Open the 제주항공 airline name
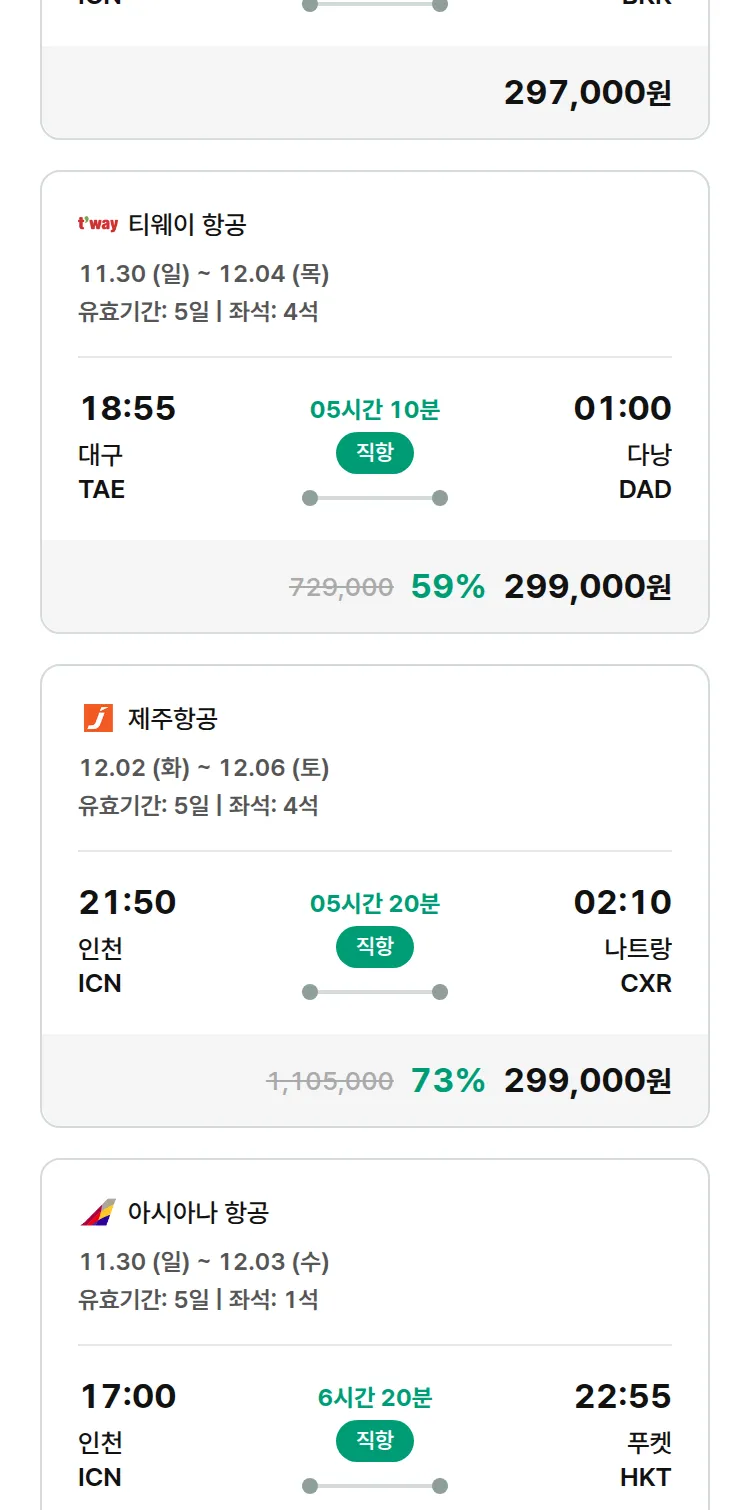Viewport: 750px width, 1510px height. [173, 718]
